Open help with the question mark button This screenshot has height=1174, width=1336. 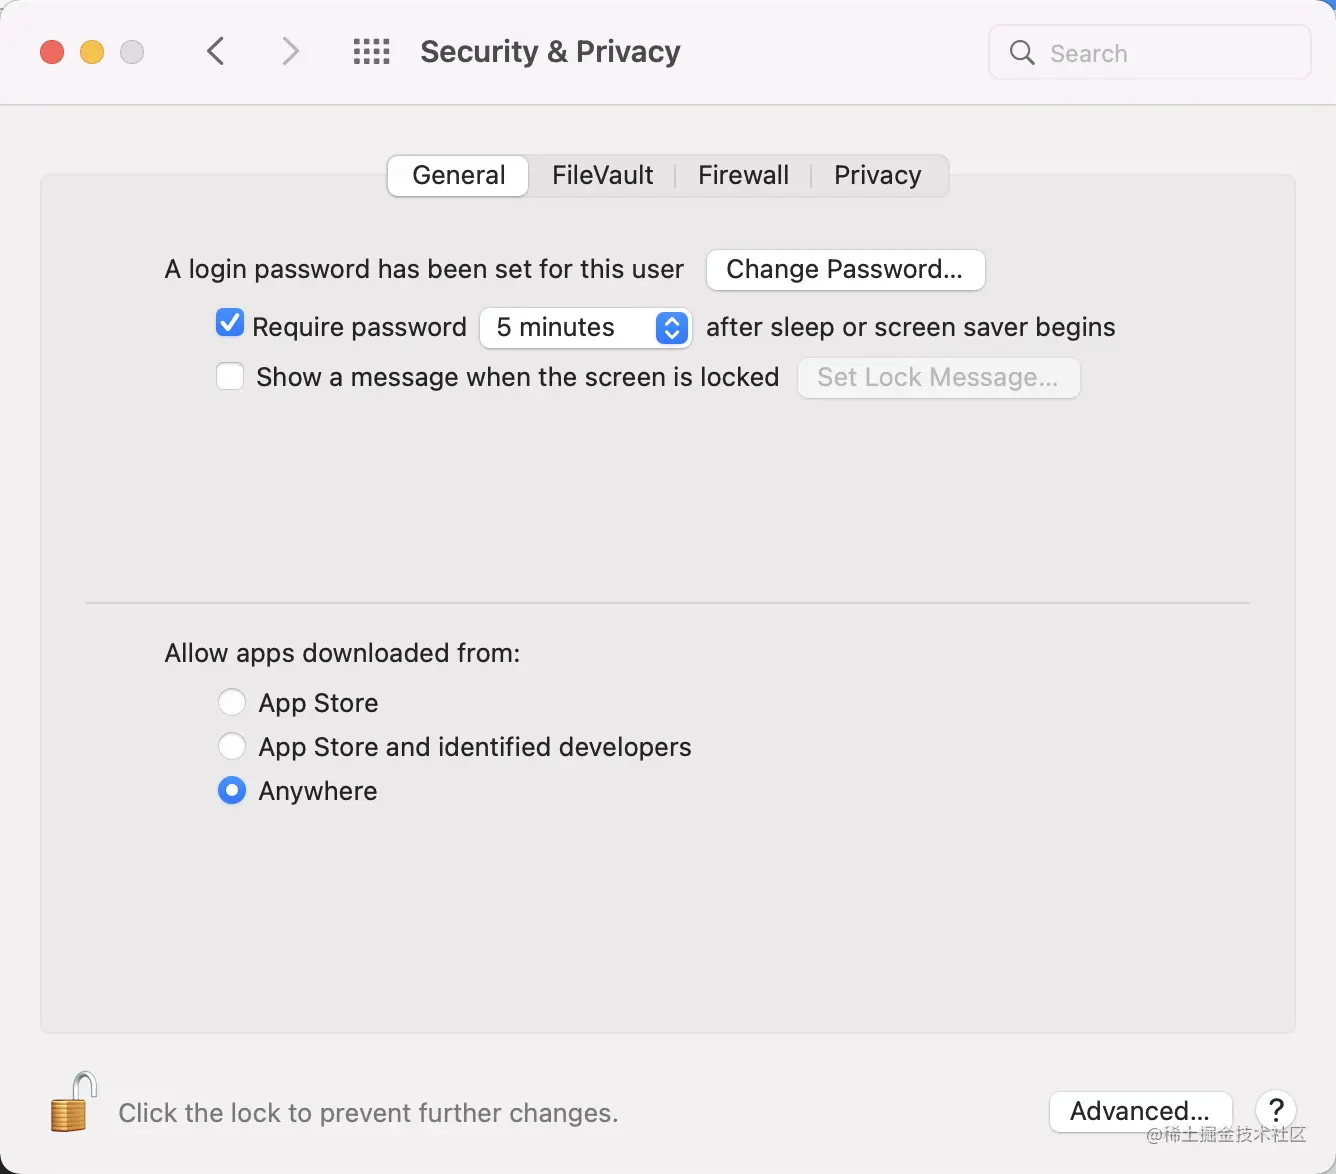coord(1276,1110)
